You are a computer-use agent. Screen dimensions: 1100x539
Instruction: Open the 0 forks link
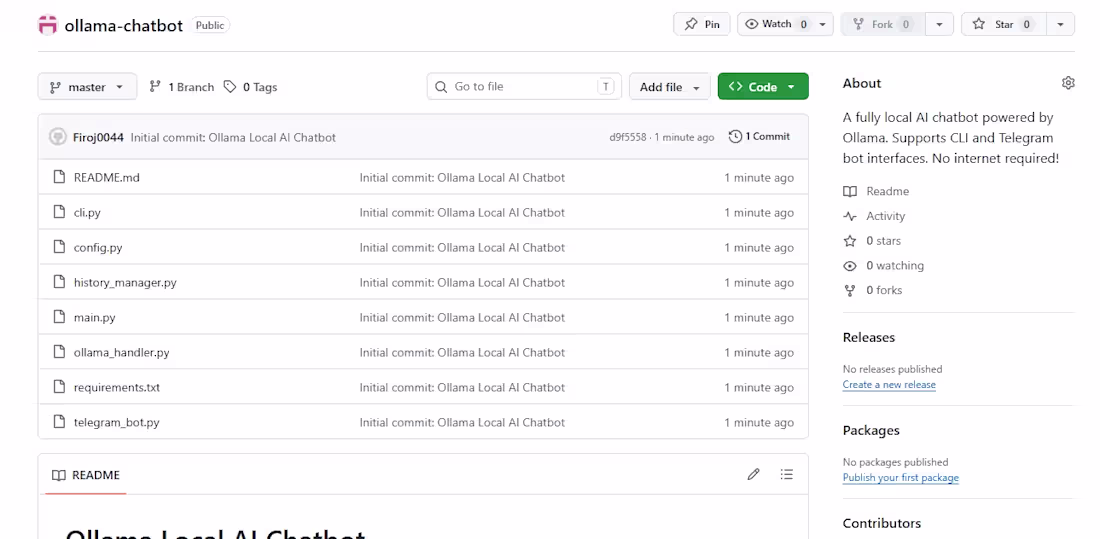[884, 291]
